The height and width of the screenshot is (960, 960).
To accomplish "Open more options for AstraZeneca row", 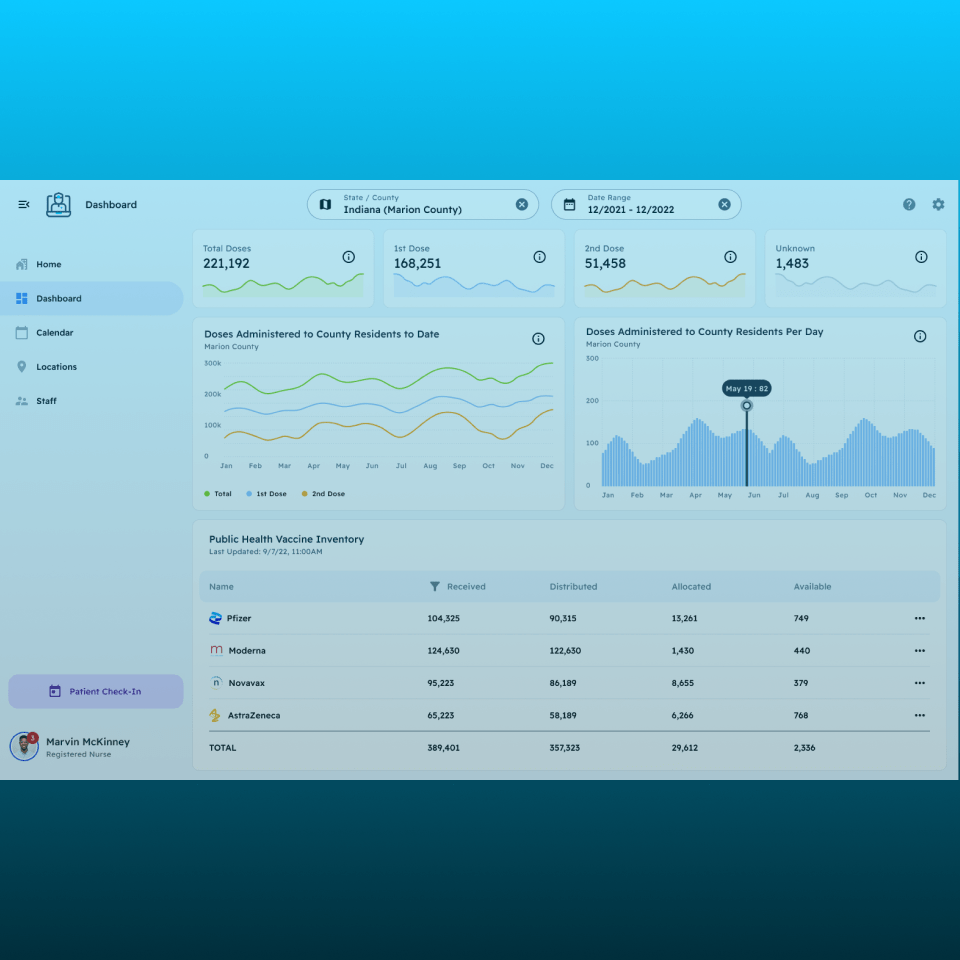I will [x=919, y=716].
